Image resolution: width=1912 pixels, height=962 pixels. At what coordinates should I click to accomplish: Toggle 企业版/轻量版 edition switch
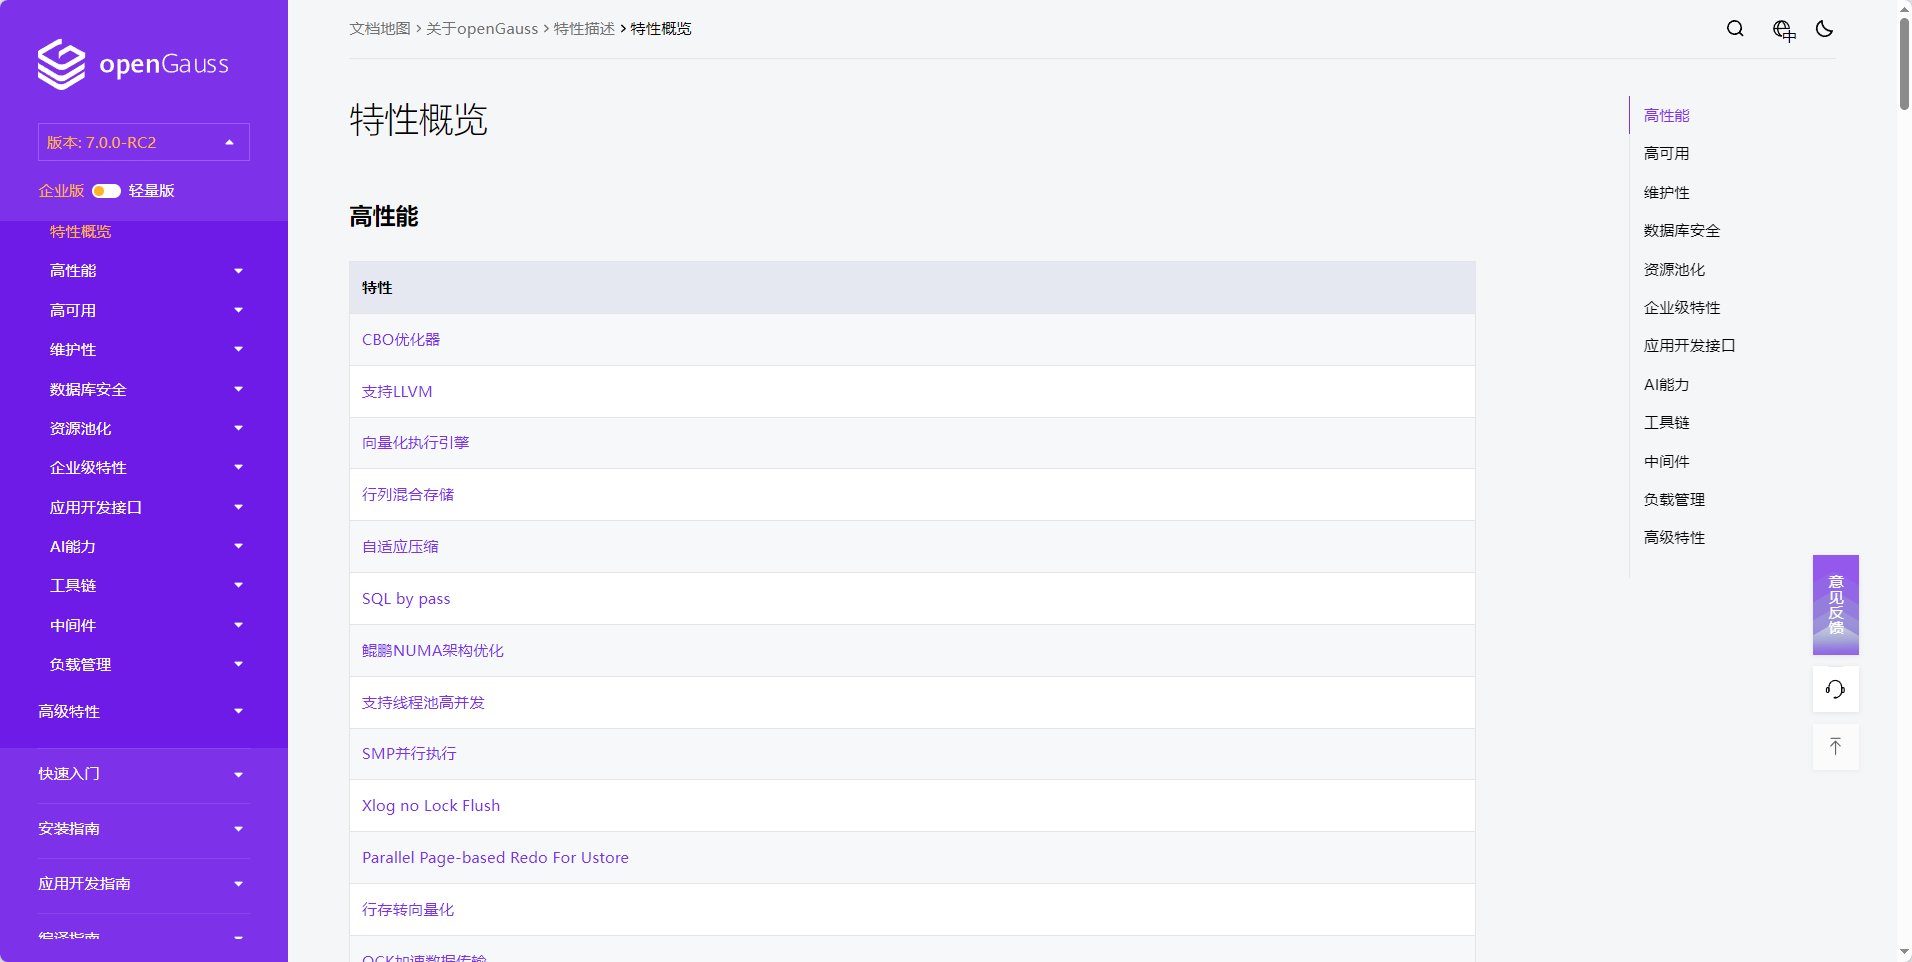tap(106, 191)
